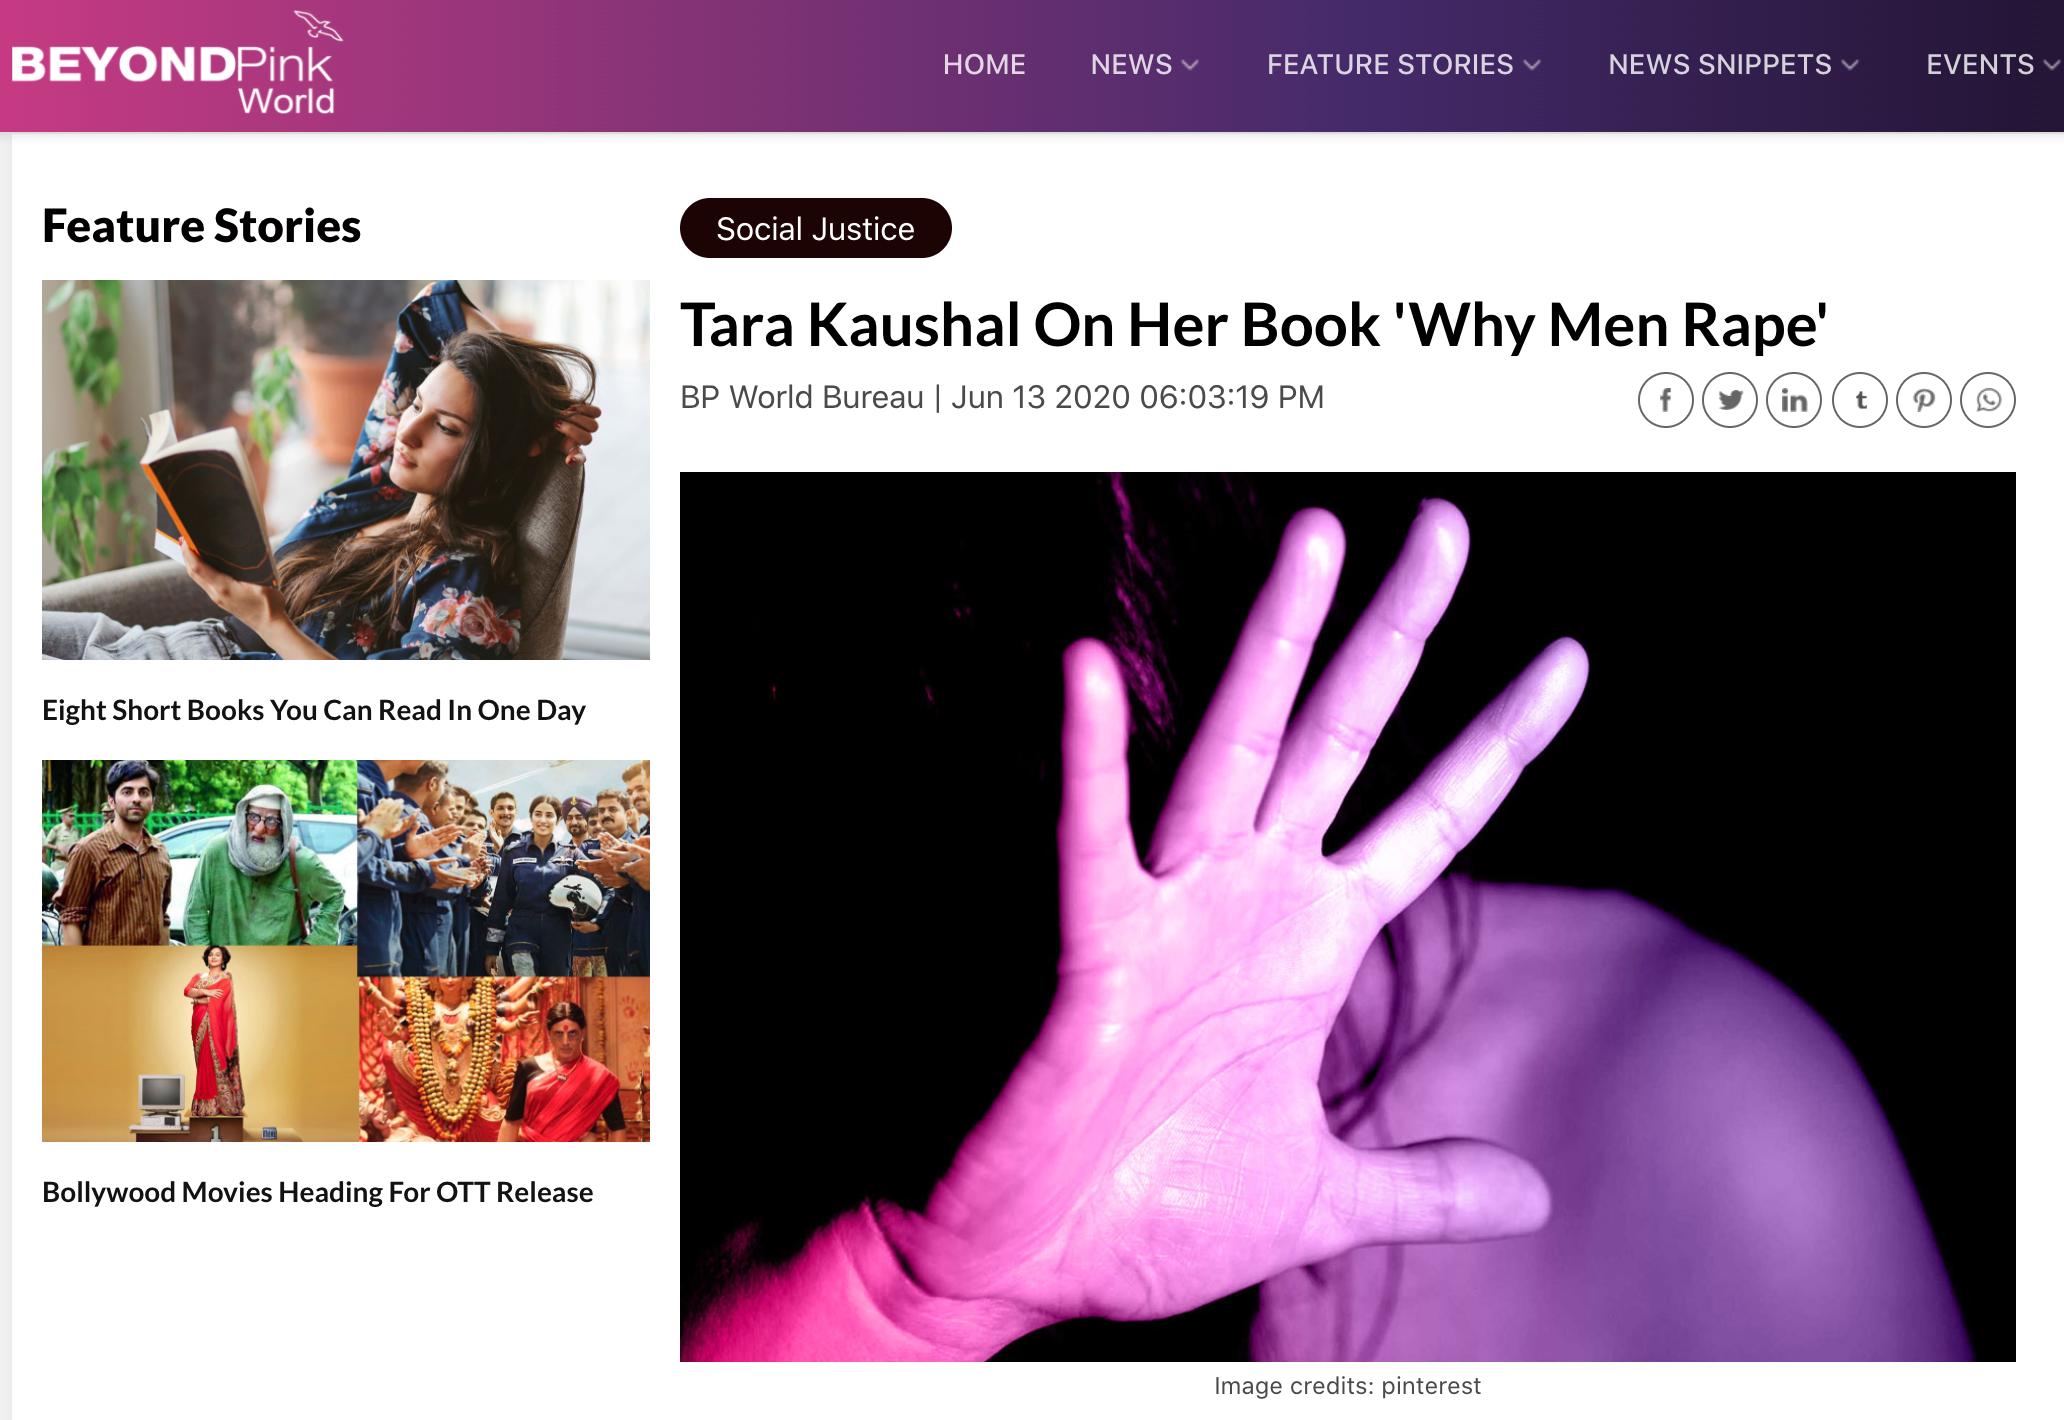Screen dimensions: 2064x1420
Task: Go to the Home menu item
Action: click(x=984, y=65)
